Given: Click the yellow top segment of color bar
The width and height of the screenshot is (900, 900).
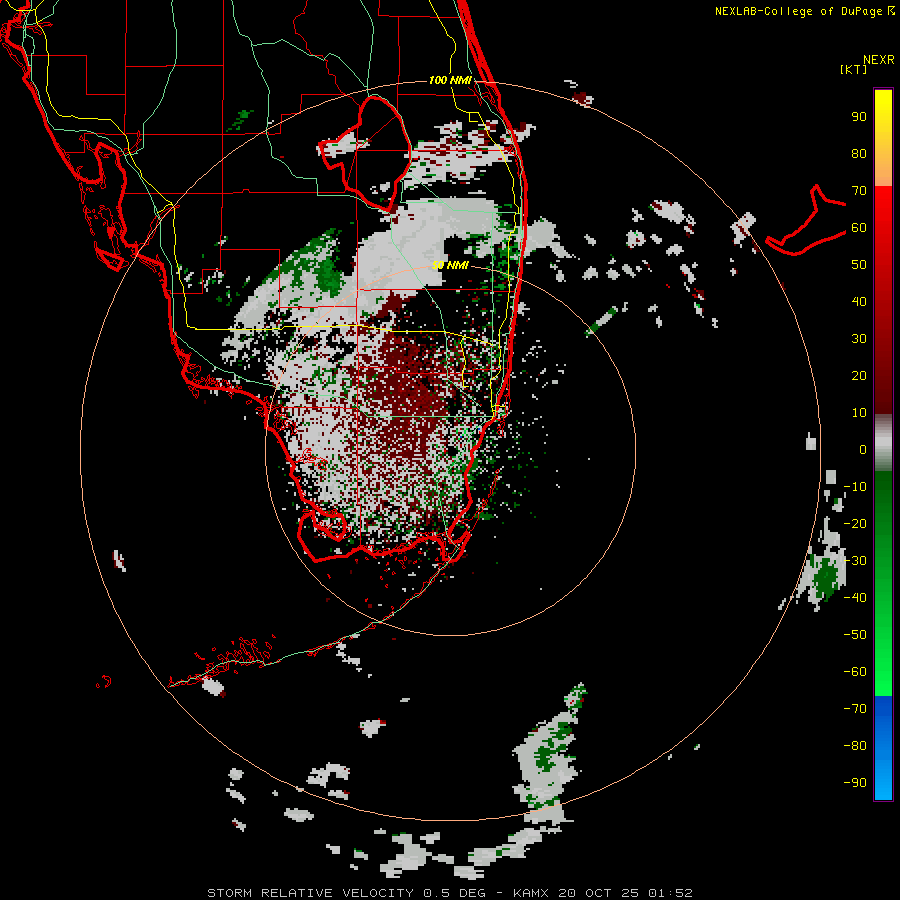Looking at the screenshot, I should 883,137.
